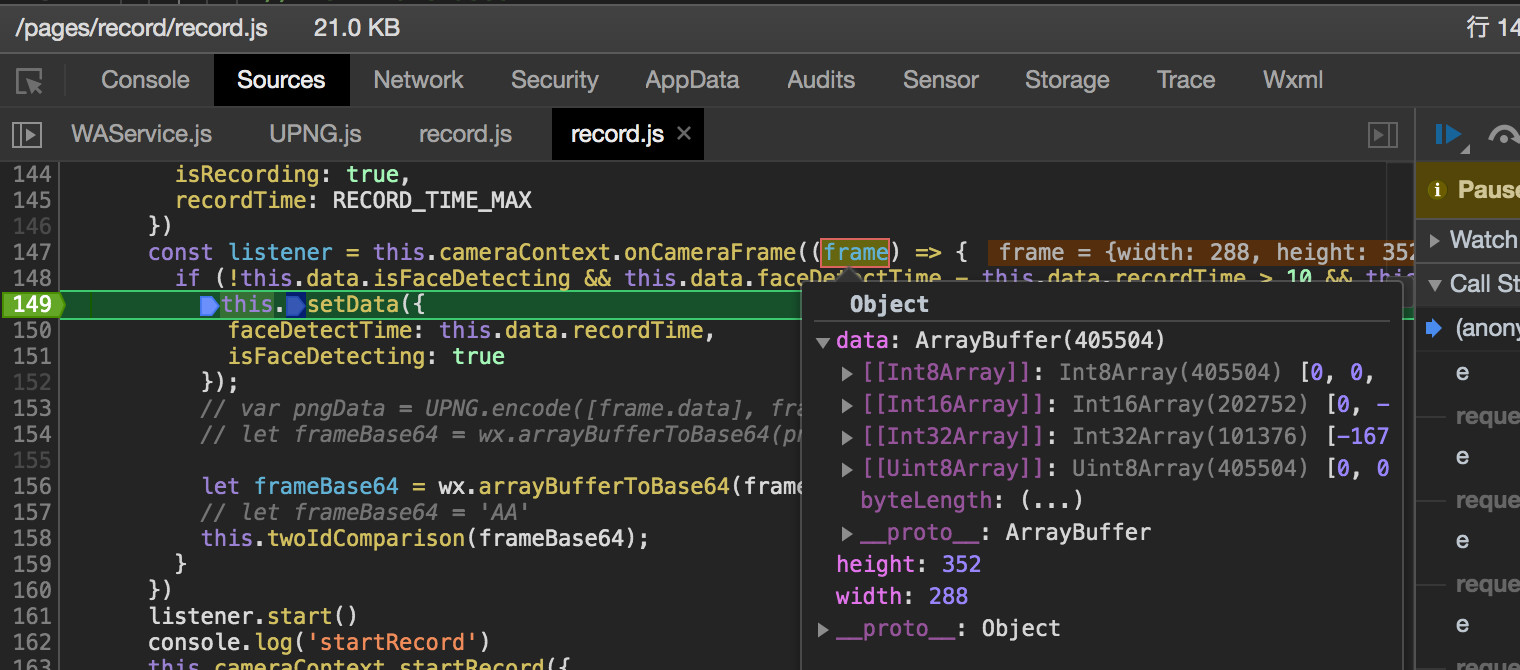1520x670 pixels.
Task: Open the WAService.js file tab
Action: [141, 134]
